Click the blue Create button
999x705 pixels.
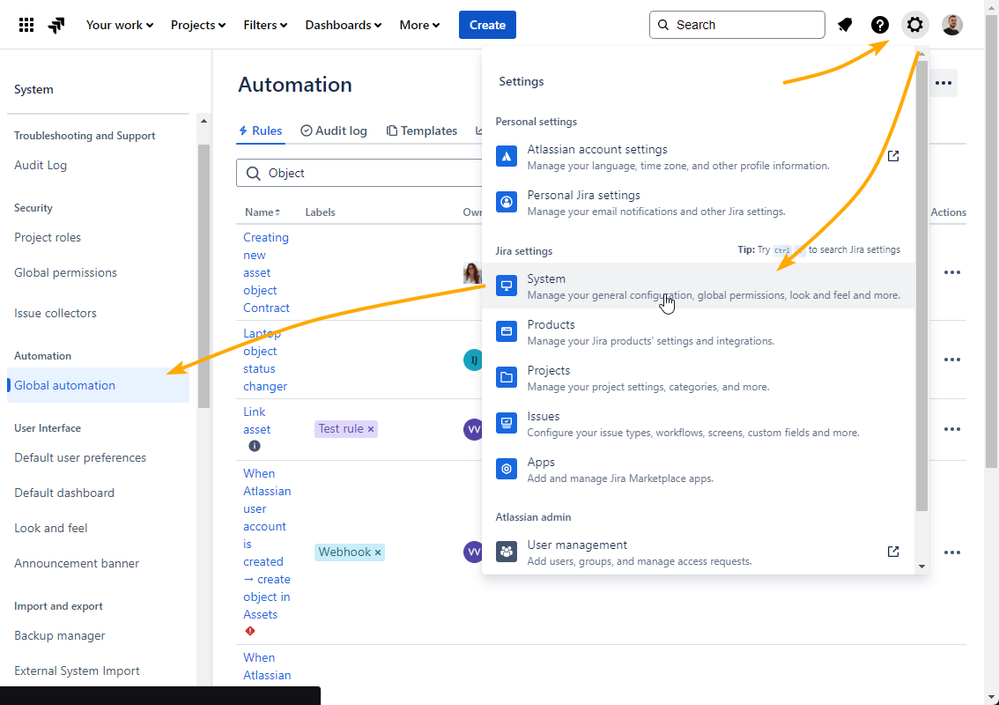click(x=487, y=25)
